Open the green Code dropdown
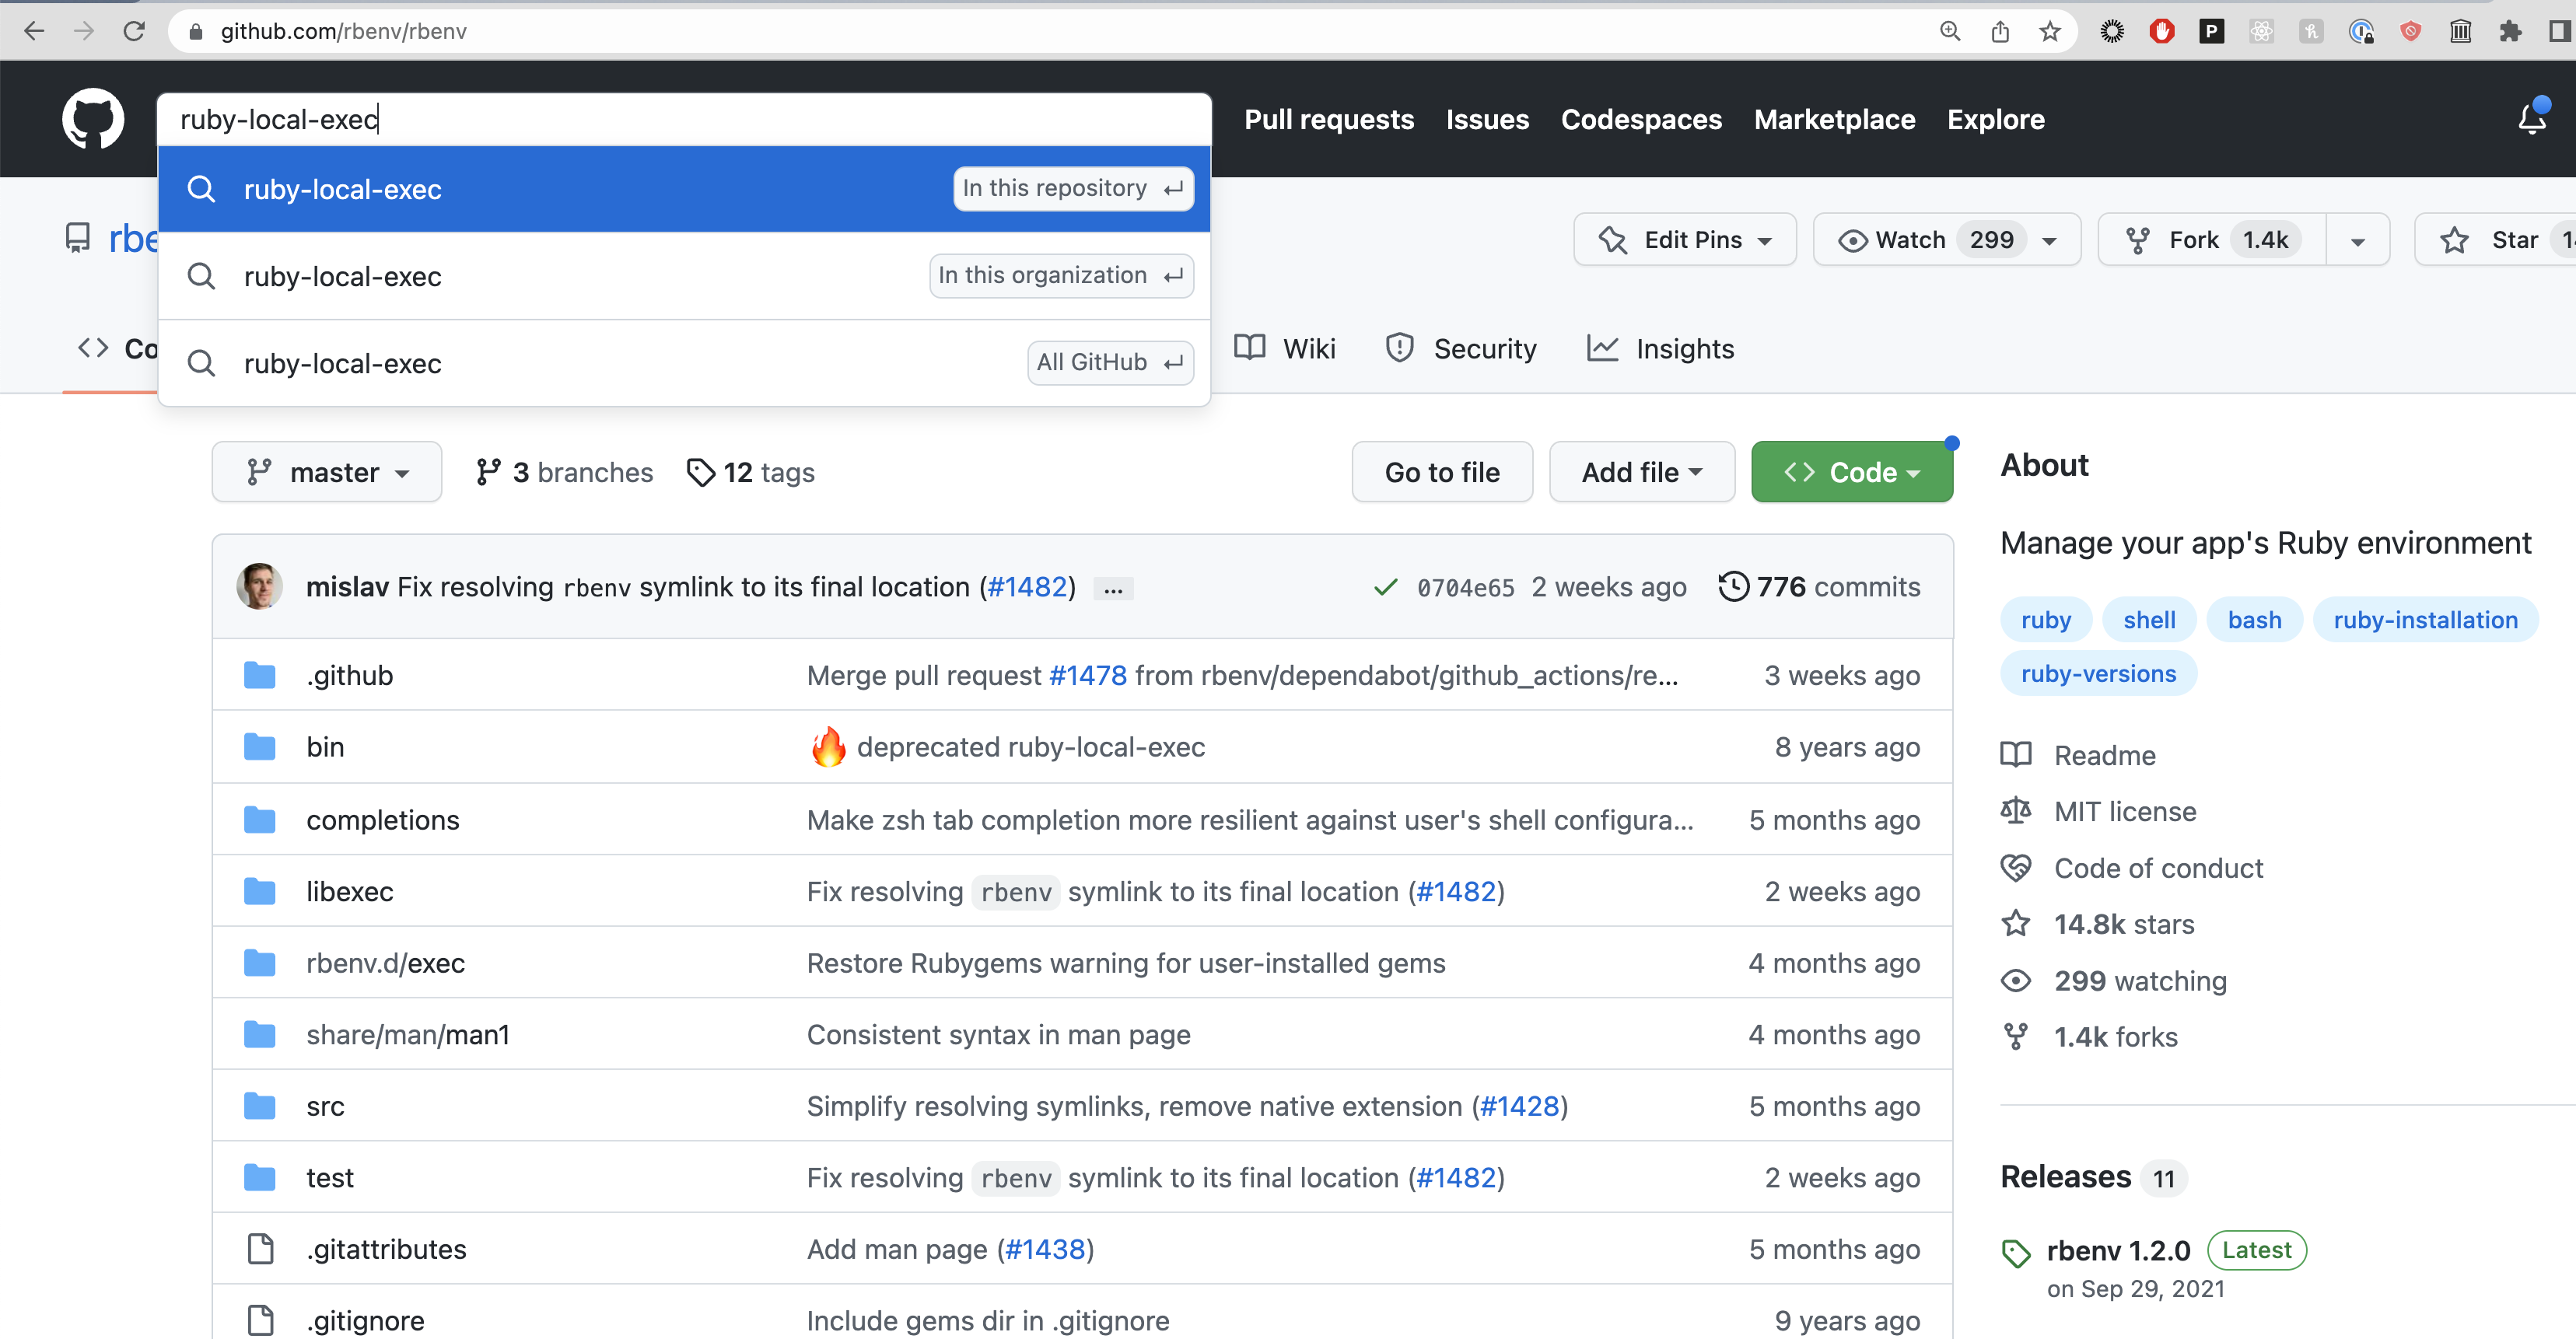This screenshot has height=1339, width=2576. [1852, 472]
